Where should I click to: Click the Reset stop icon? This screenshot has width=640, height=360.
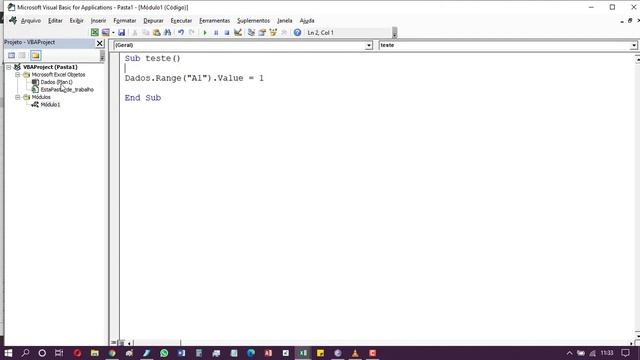(x=227, y=32)
